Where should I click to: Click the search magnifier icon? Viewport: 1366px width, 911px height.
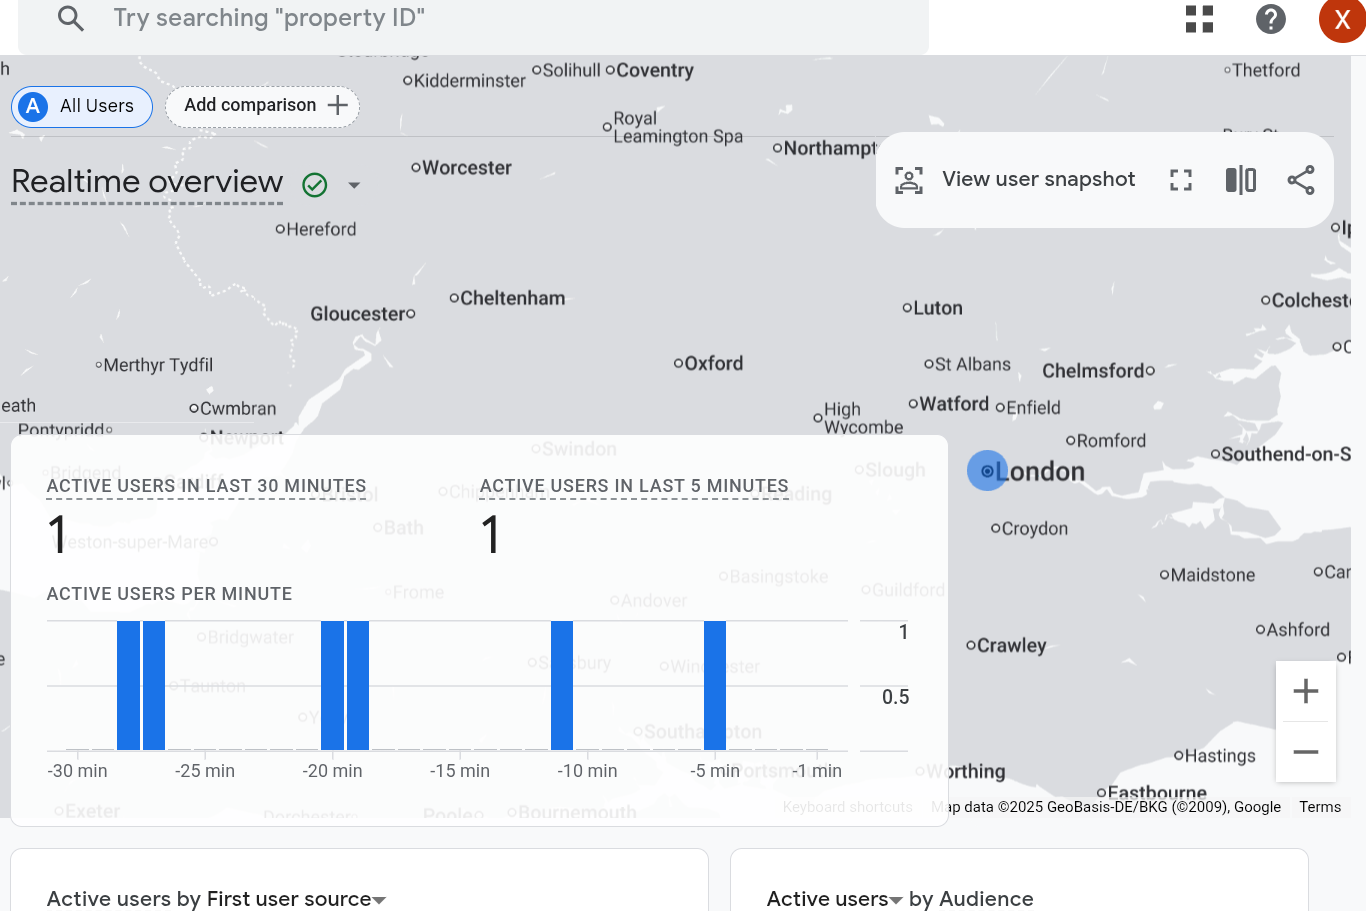(x=70, y=18)
